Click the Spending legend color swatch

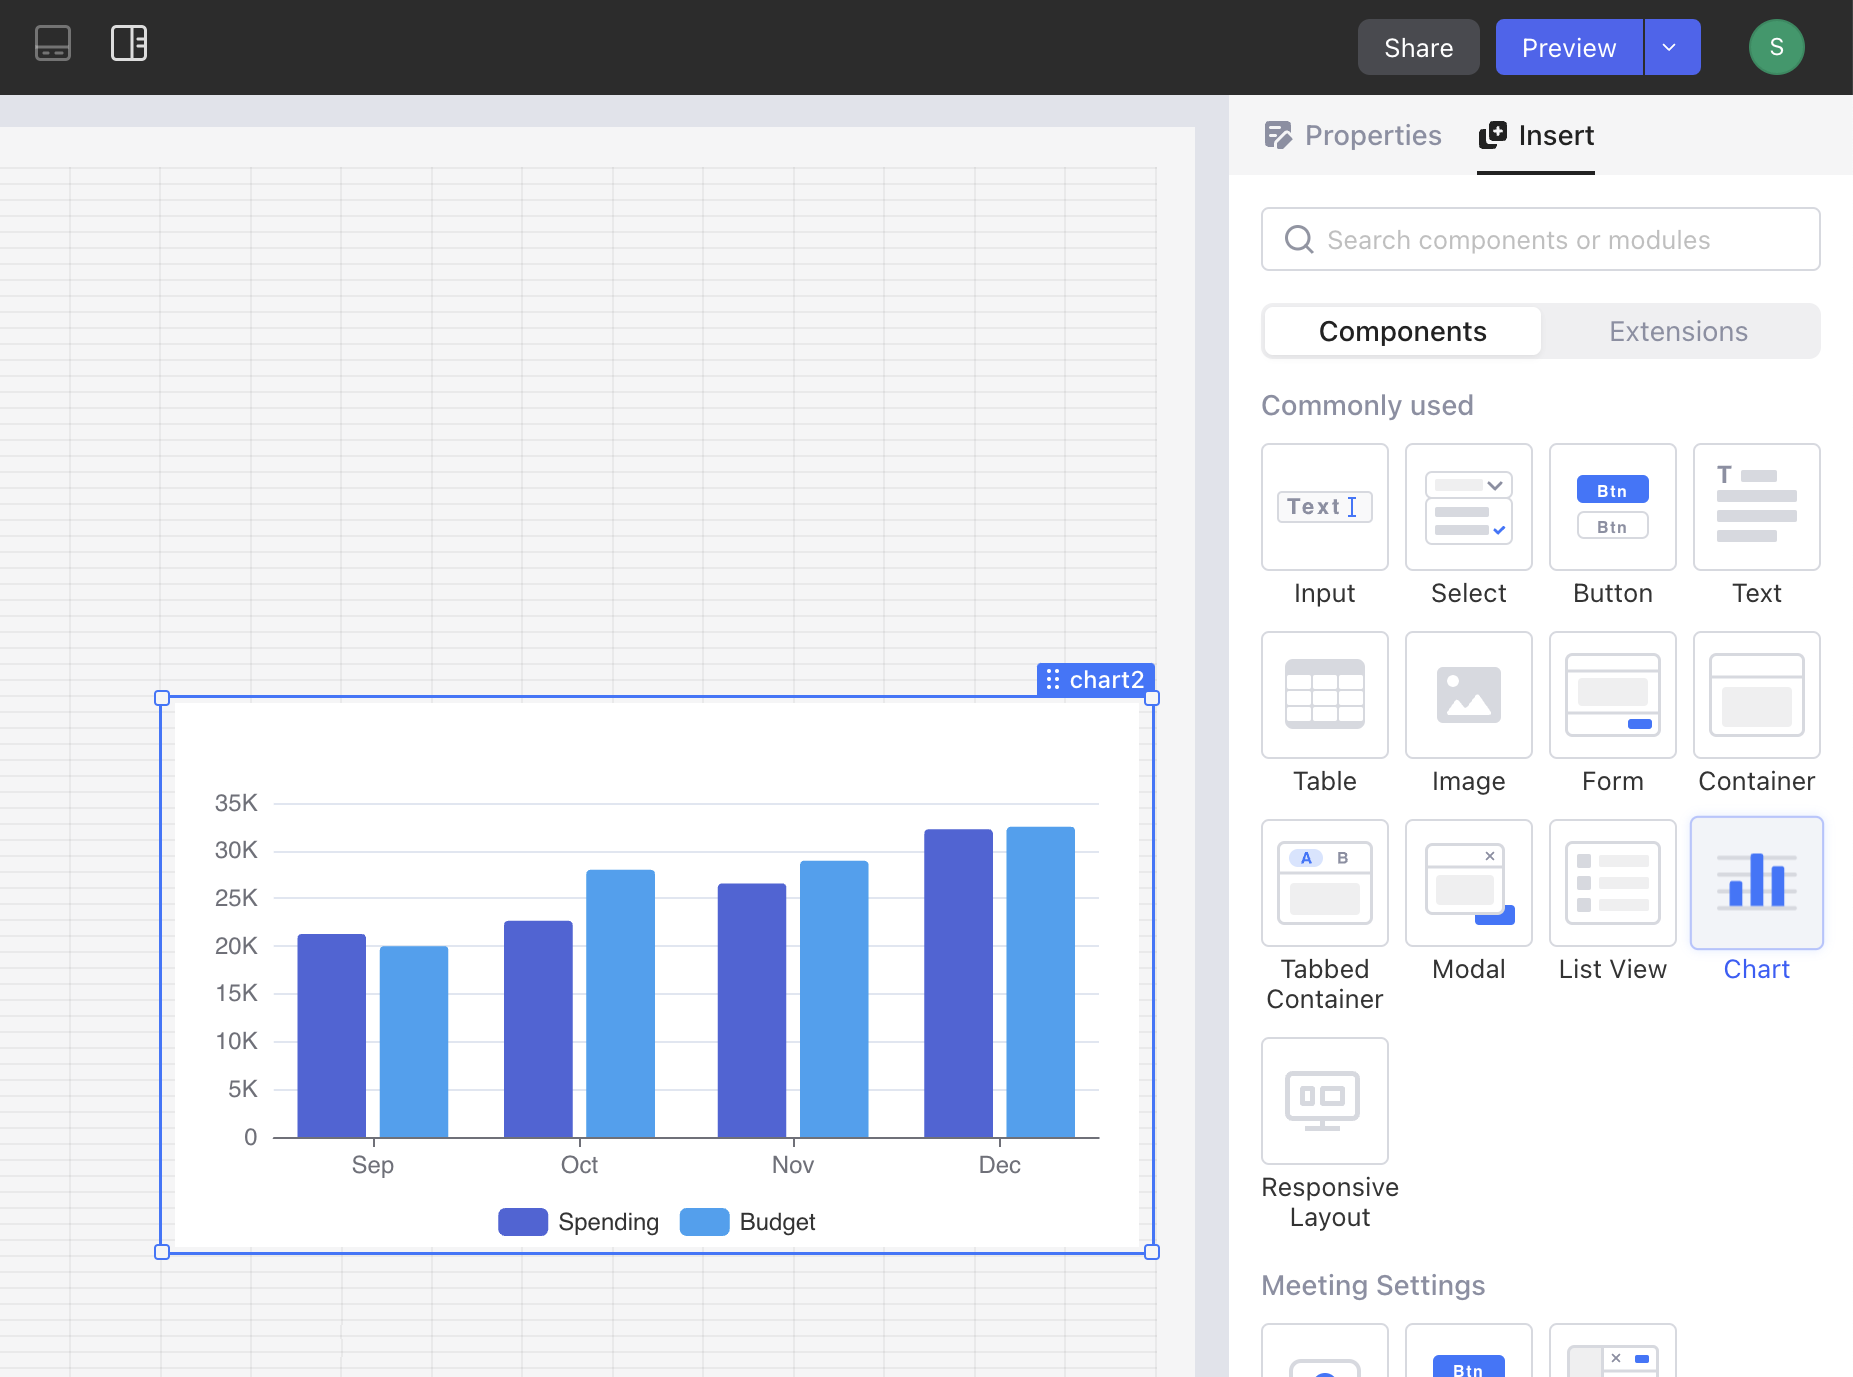(x=522, y=1222)
